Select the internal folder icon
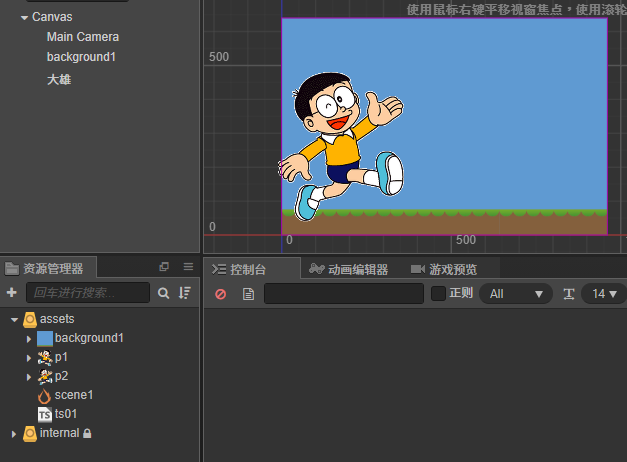 coord(30,434)
